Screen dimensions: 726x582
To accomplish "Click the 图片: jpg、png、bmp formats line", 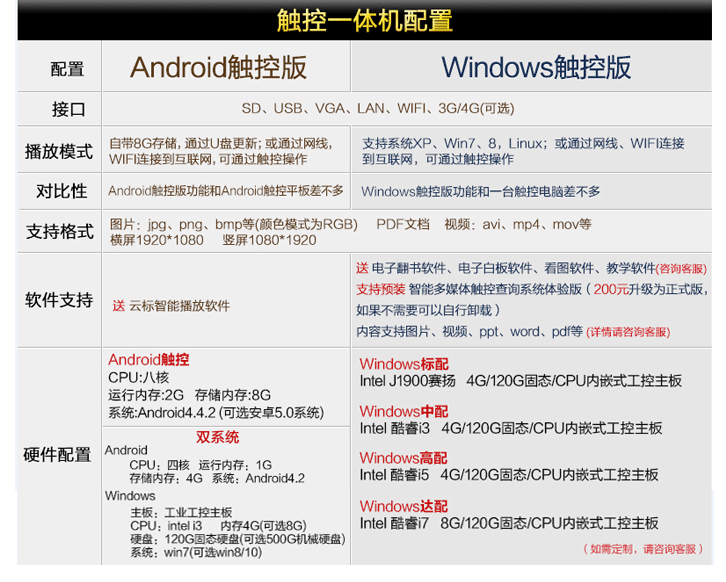I will click(234, 225).
